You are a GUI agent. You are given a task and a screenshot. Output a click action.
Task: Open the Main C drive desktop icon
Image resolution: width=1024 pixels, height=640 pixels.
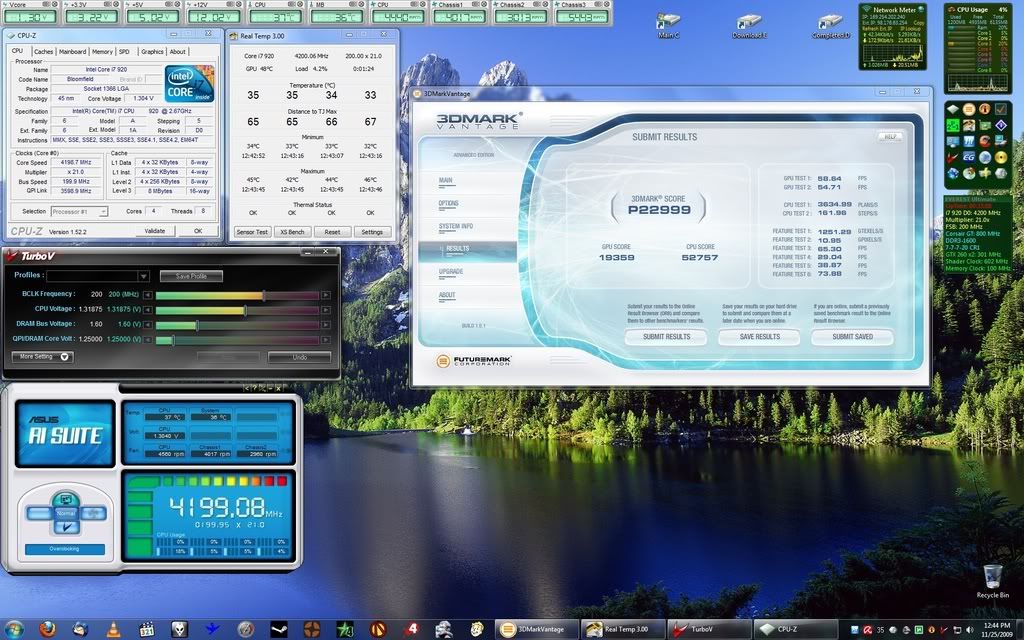[668, 25]
